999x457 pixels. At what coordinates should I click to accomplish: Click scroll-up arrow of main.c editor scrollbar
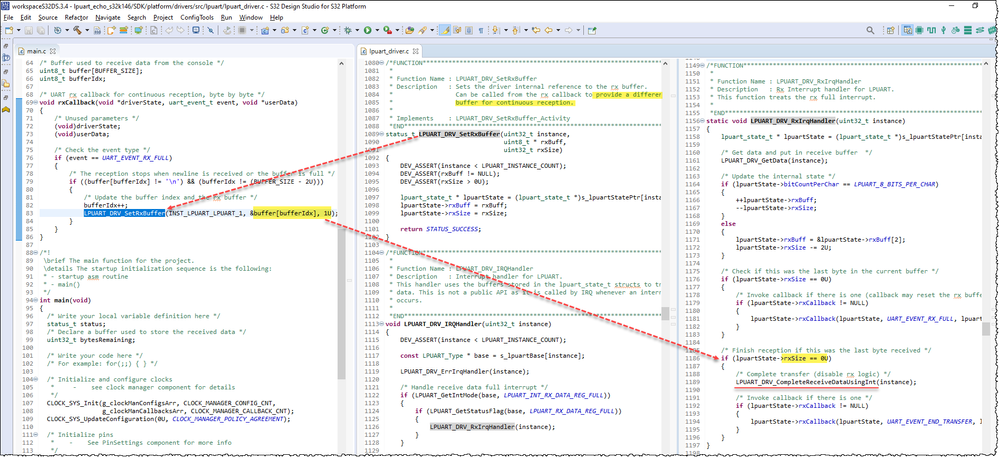pyautogui.click(x=341, y=64)
